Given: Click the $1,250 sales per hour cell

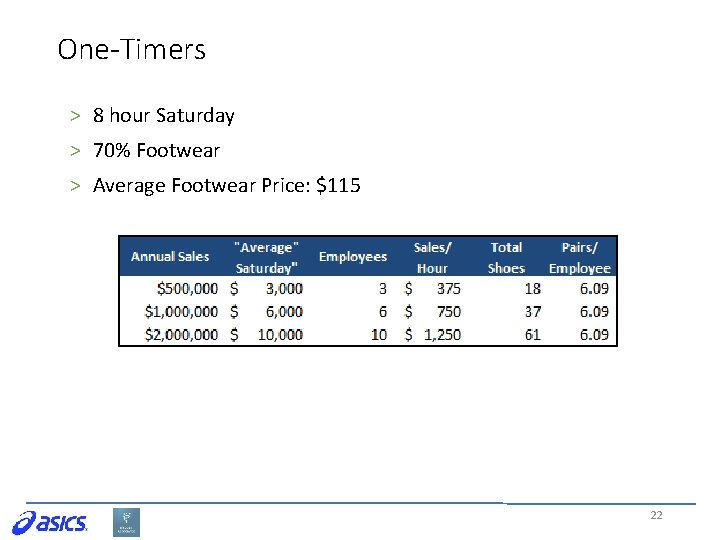Looking at the screenshot, I should (433, 334).
